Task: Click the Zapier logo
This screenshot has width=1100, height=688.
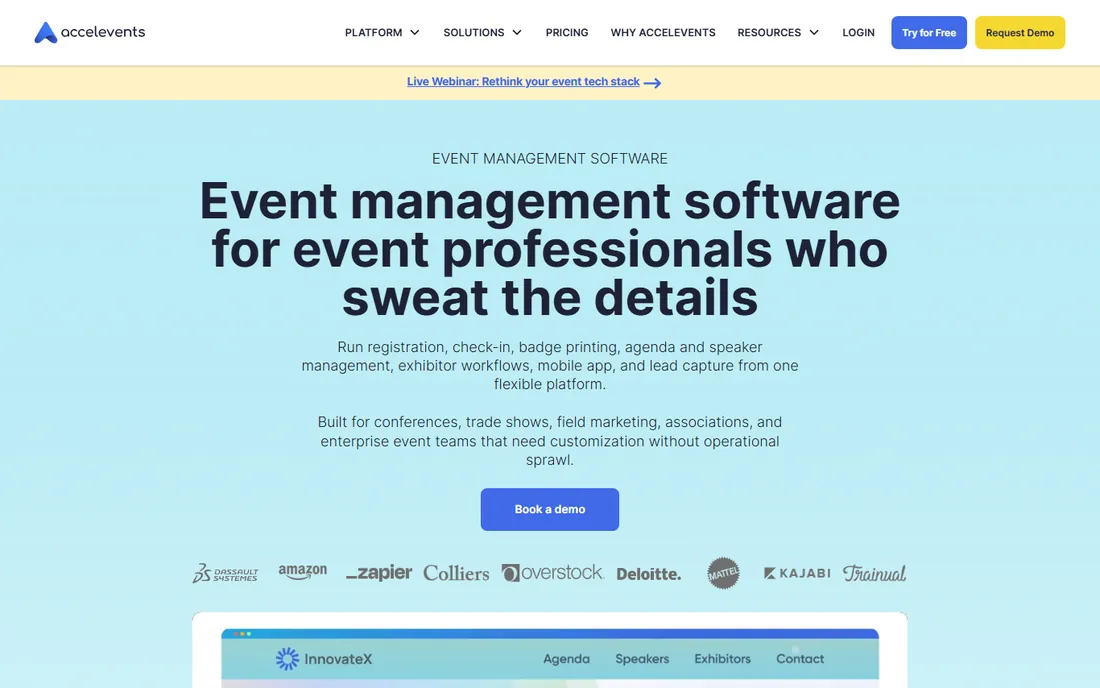Action: coord(379,573)
